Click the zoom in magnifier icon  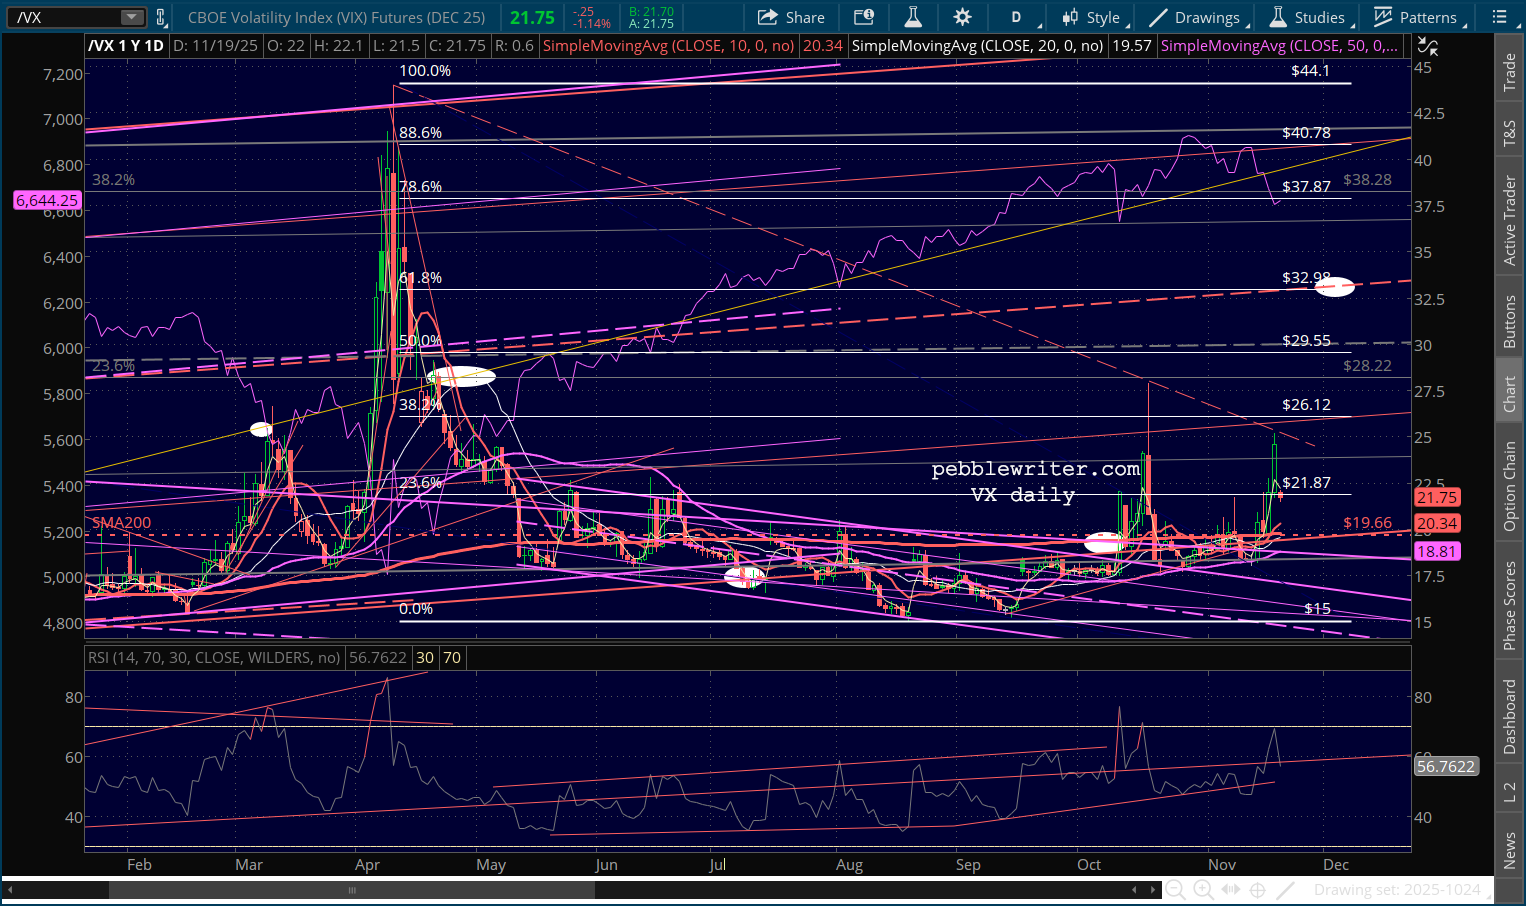coord(1203,890)
